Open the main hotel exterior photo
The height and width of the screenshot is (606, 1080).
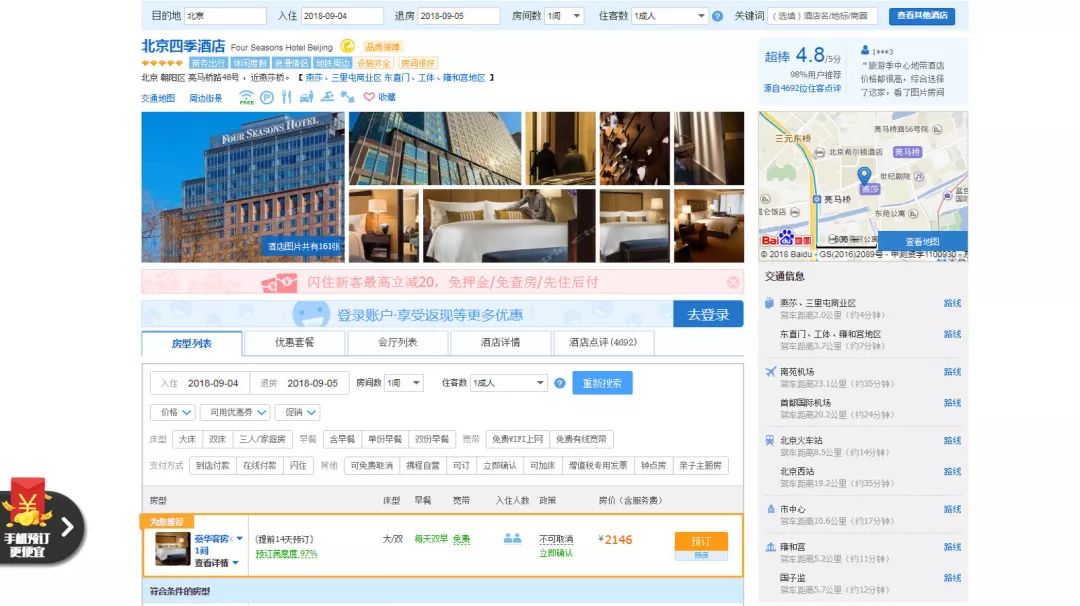tap(243, 187)
